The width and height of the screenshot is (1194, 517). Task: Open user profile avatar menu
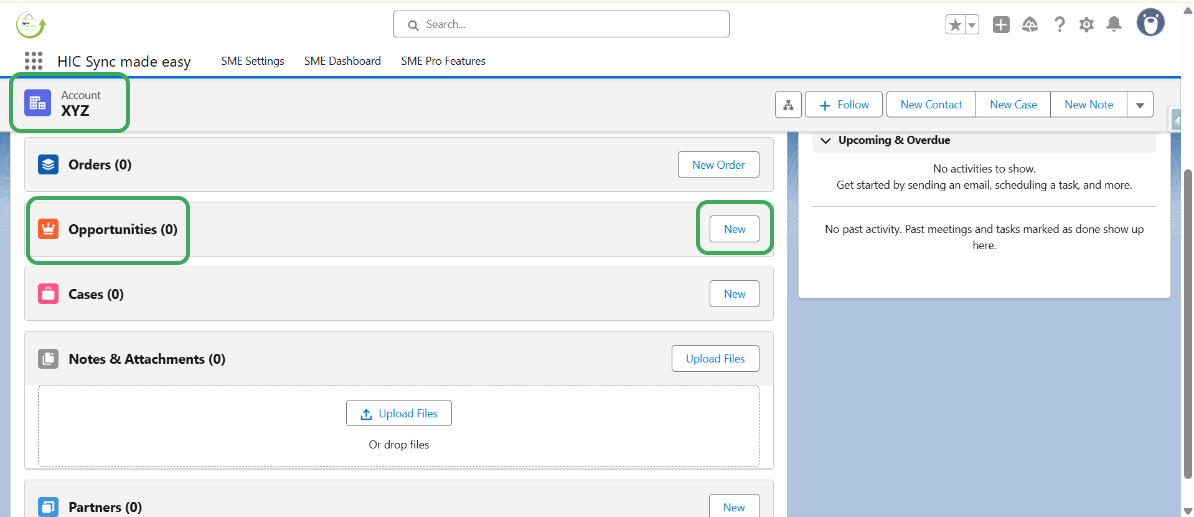pos(1151,23)
